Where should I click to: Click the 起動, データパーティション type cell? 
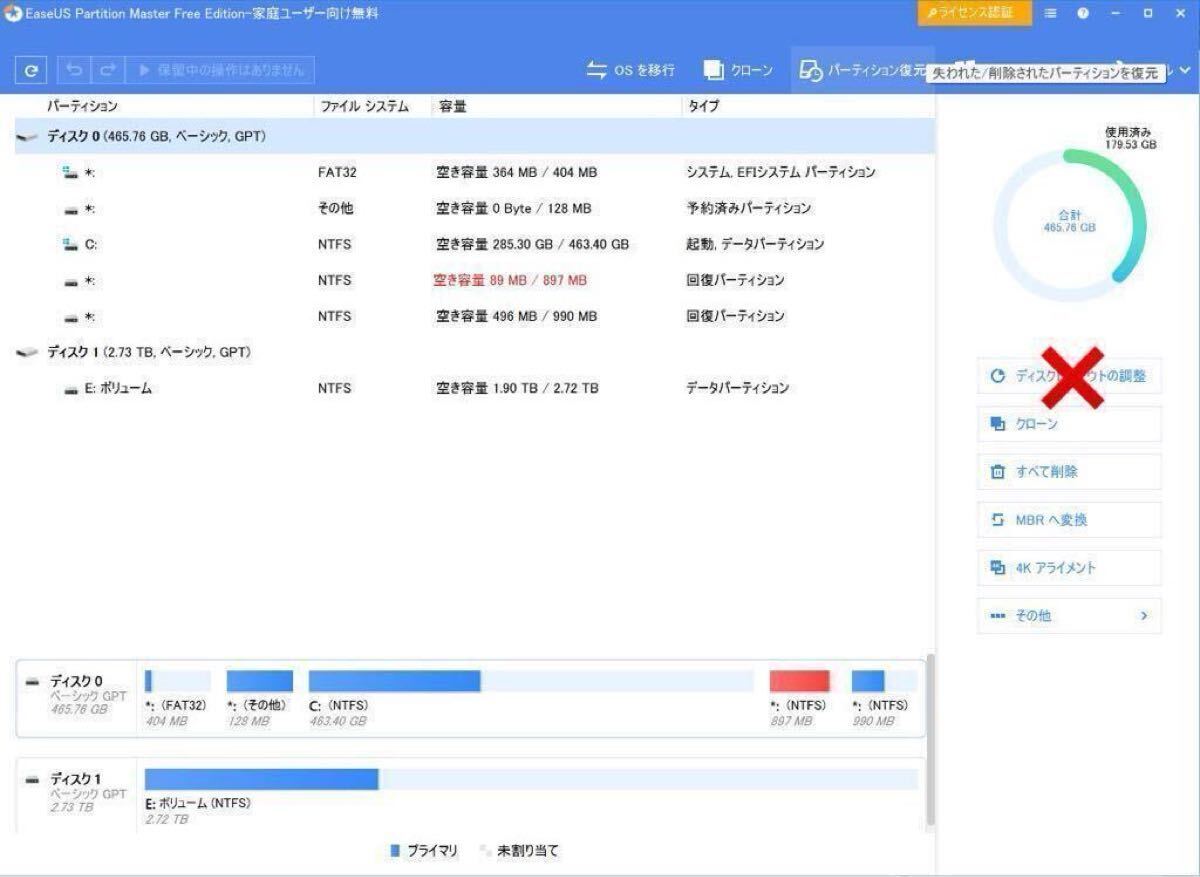[755, 244]
